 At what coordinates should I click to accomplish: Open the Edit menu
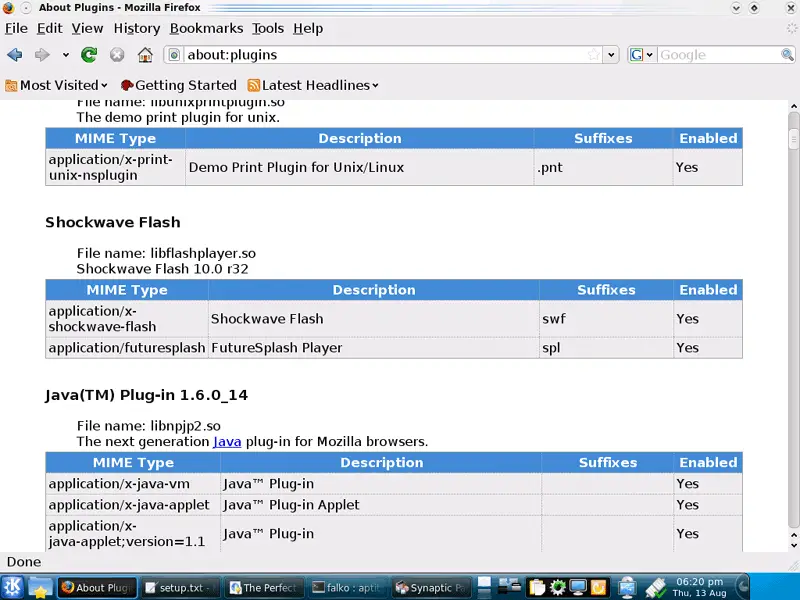[x=49, y=29]
